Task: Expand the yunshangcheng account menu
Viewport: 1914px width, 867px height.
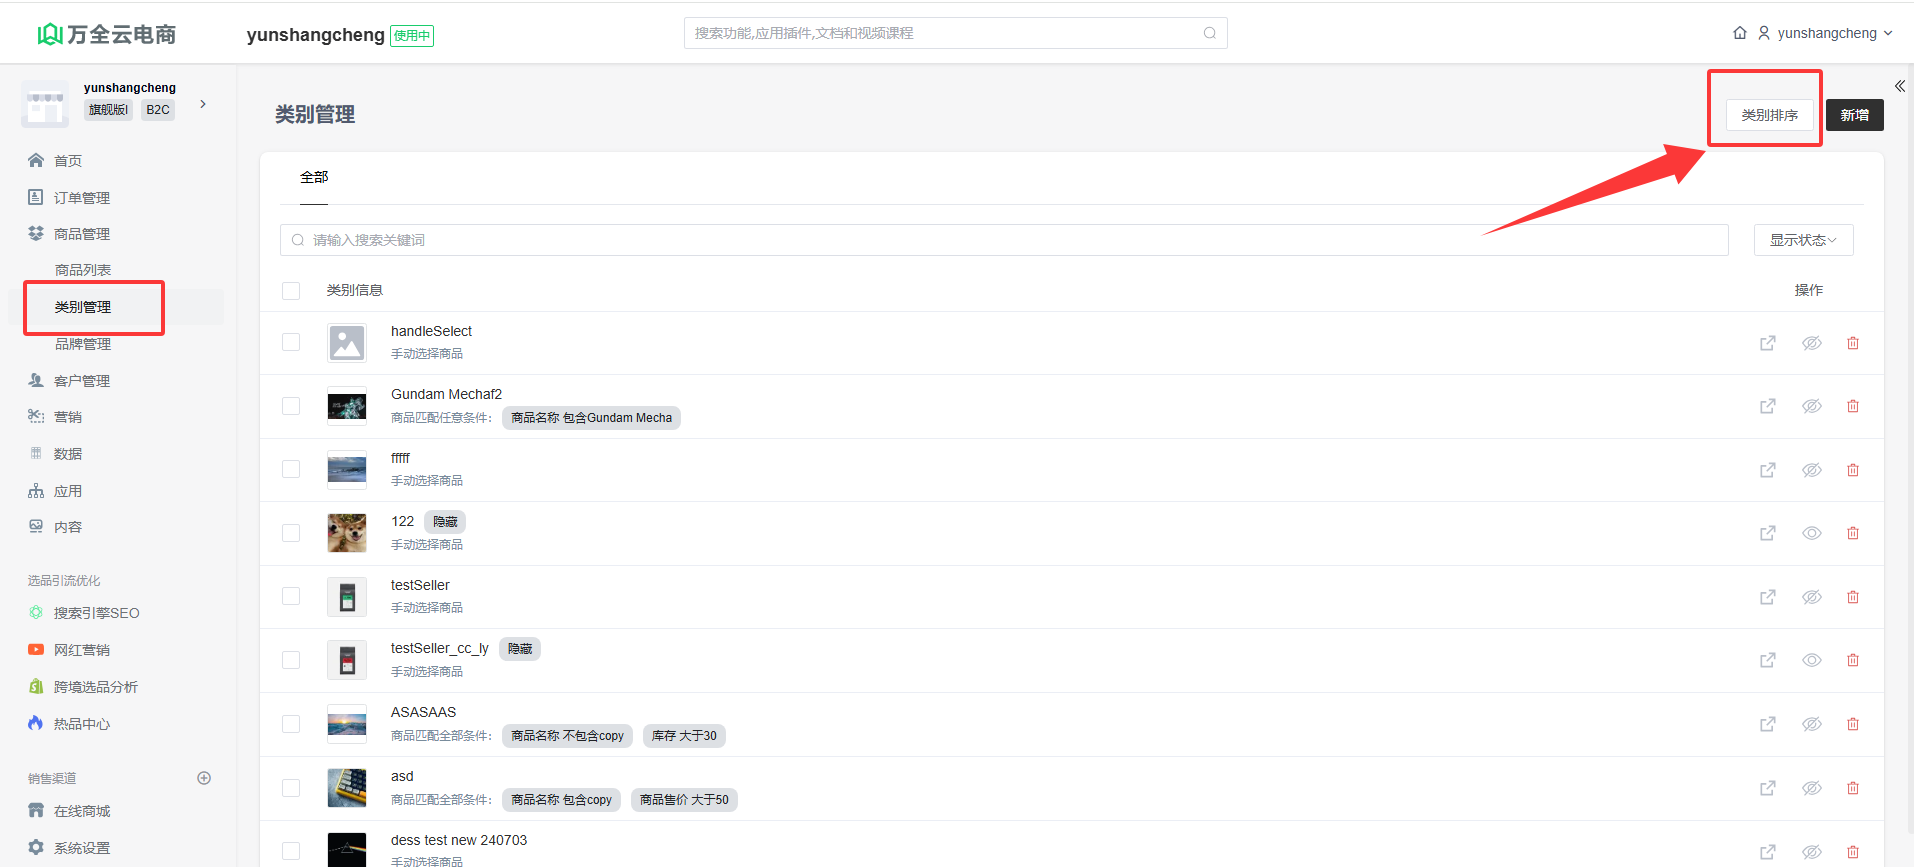Action: [1826, 33]
